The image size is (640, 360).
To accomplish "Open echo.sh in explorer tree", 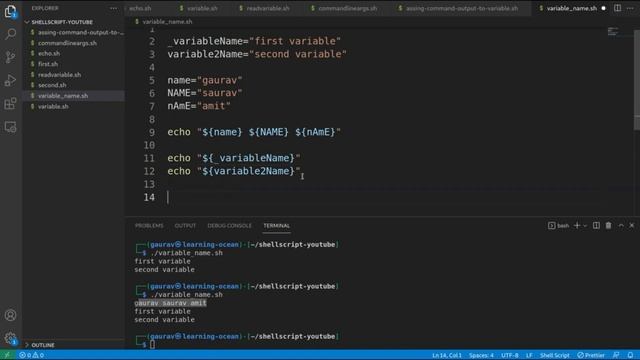I will coord(74,53).
